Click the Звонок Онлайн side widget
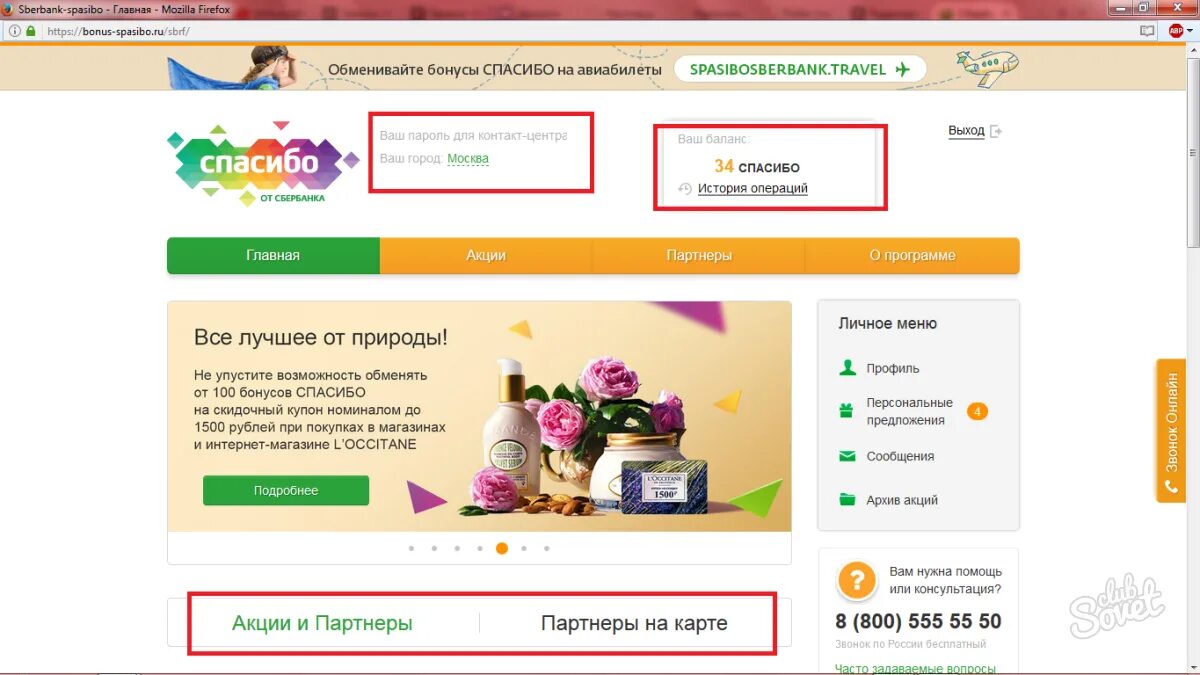 [x=1171, y=430]
